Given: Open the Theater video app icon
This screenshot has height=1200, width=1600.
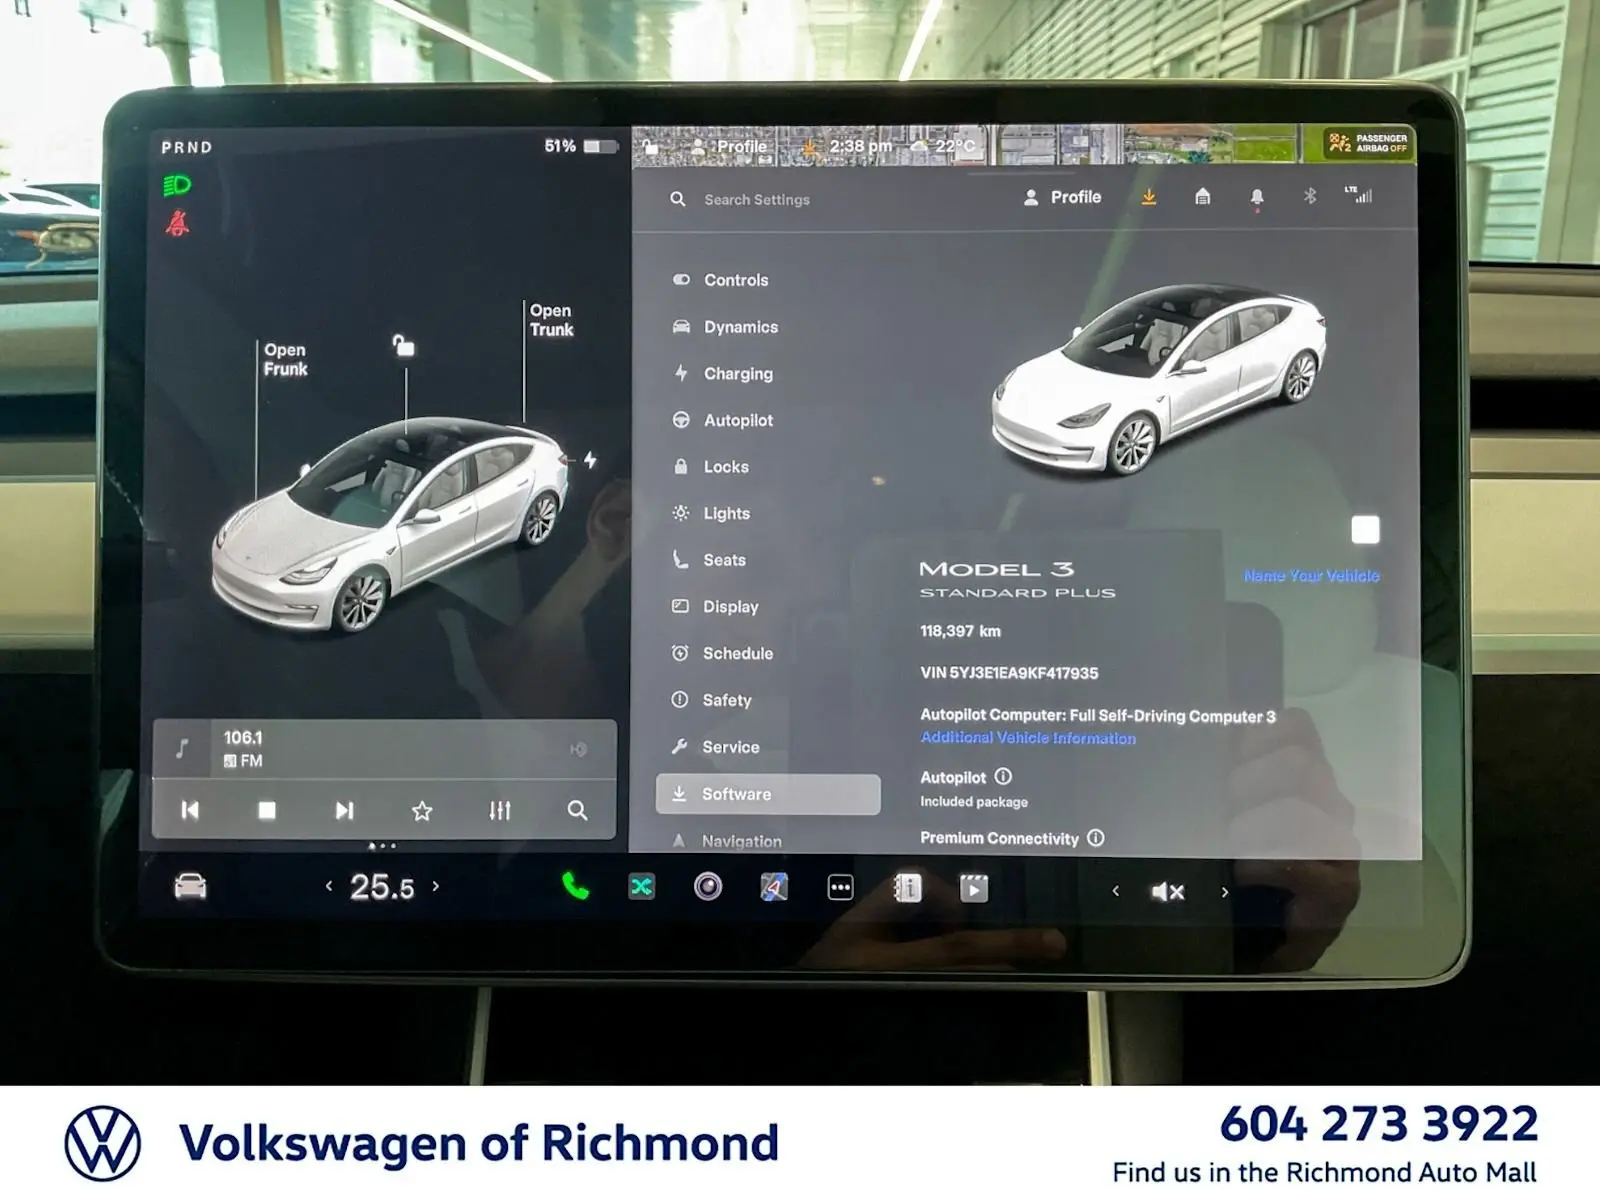Looking at the screenshot, I should click(974, 888).
